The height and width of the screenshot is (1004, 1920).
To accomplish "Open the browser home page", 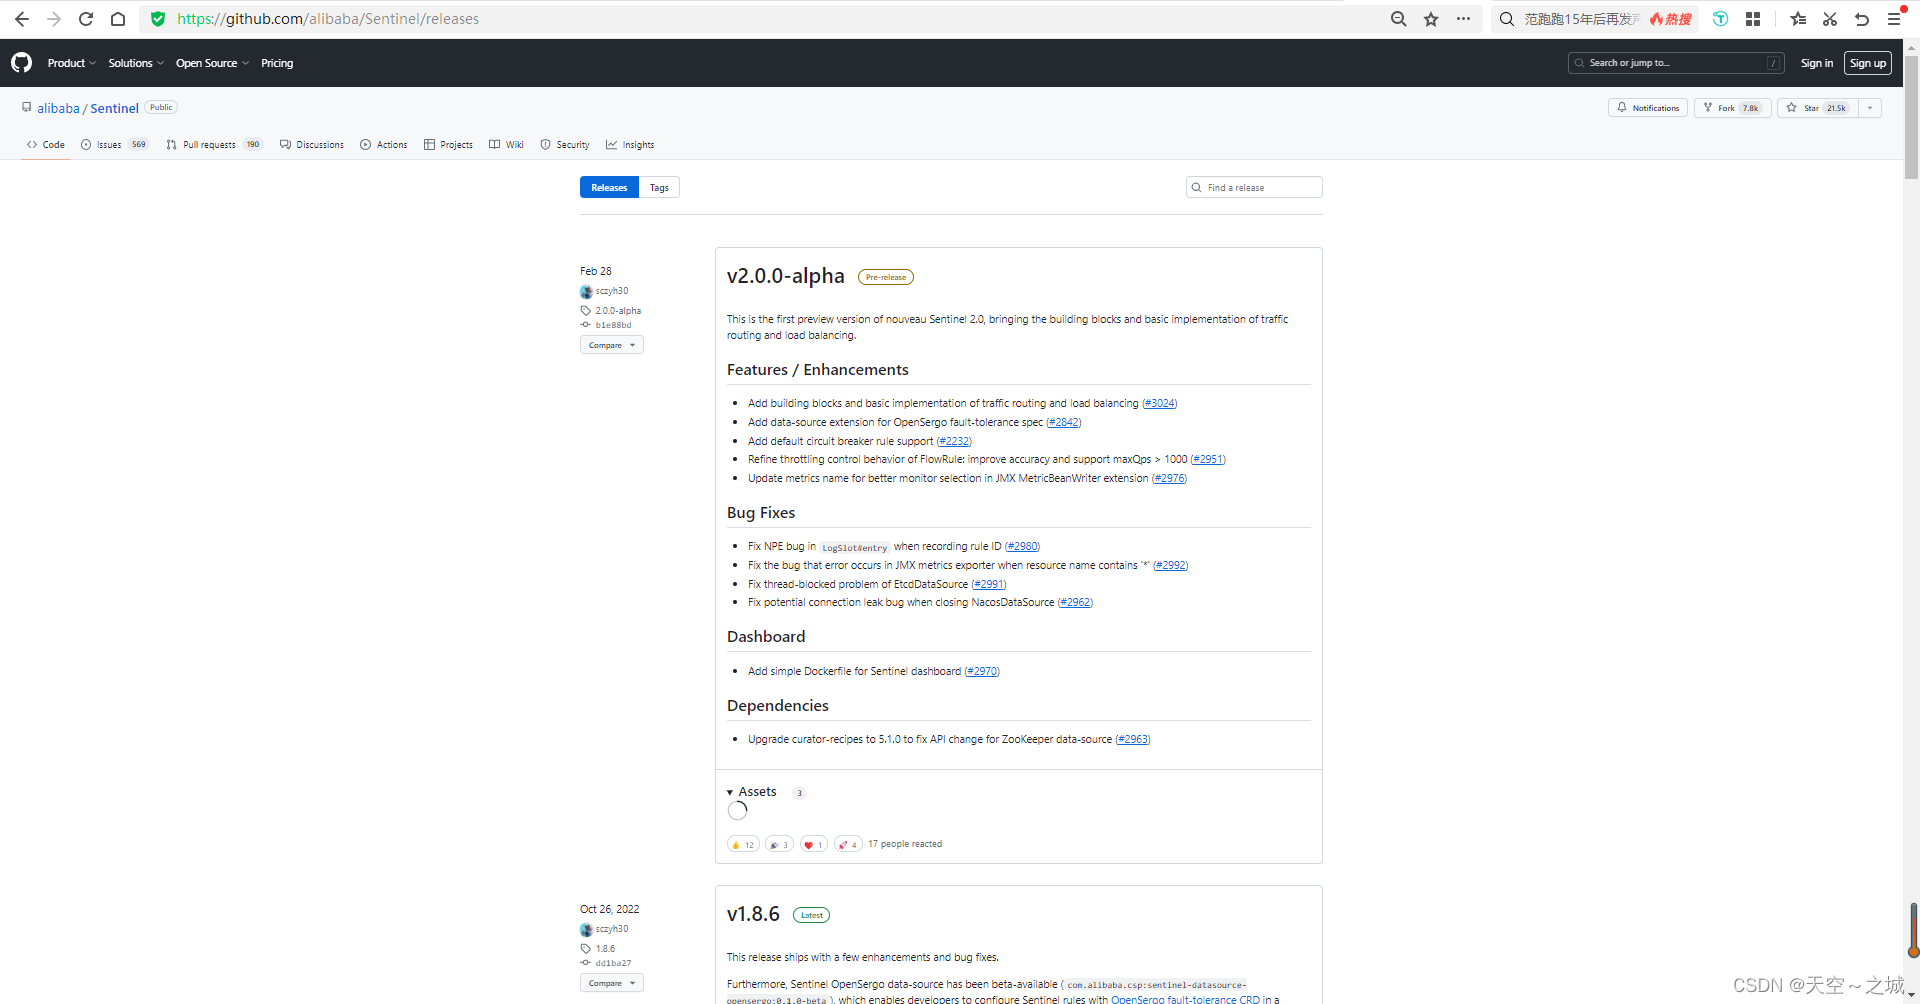I will coord(118,19).
